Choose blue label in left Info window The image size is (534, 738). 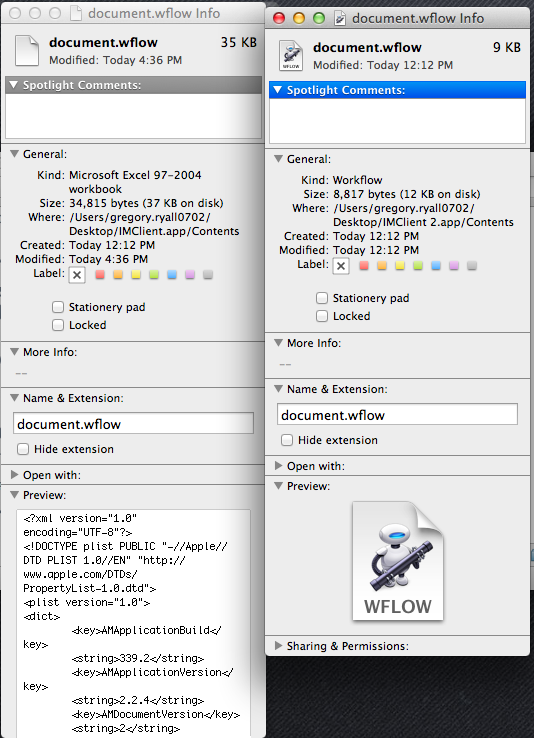coord(172,274)
